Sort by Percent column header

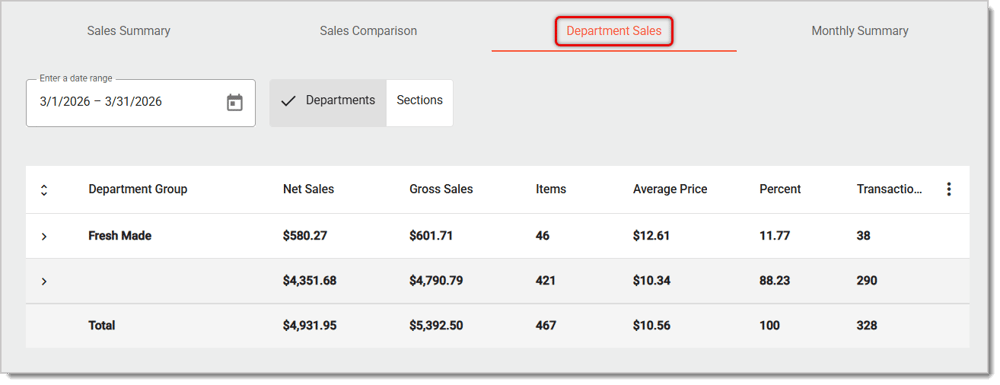click(780, 189)
